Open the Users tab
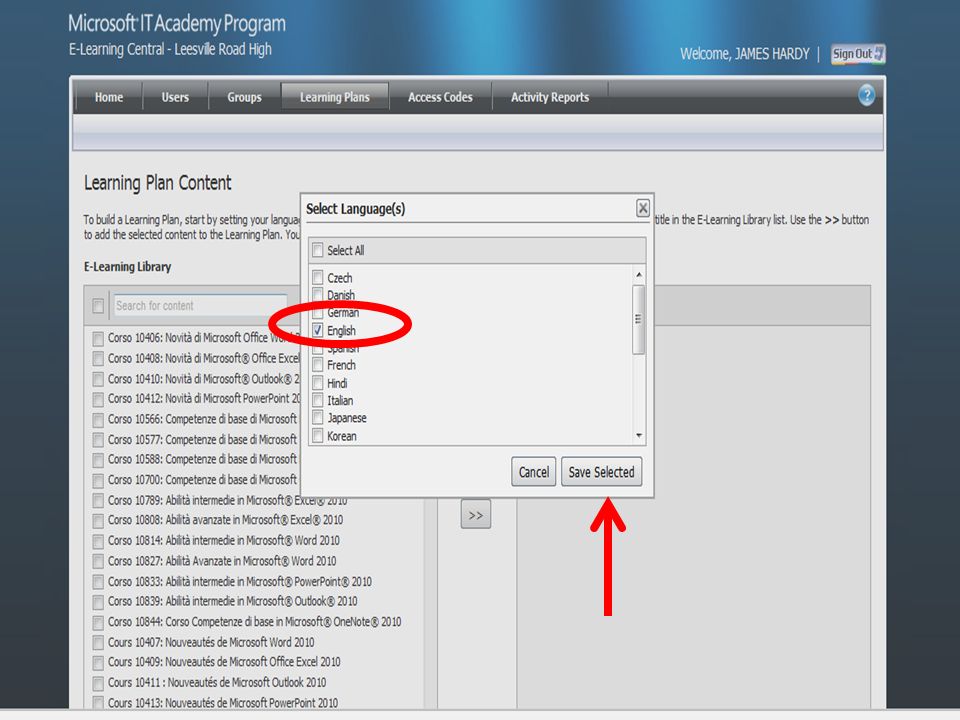 pos(175,97)
